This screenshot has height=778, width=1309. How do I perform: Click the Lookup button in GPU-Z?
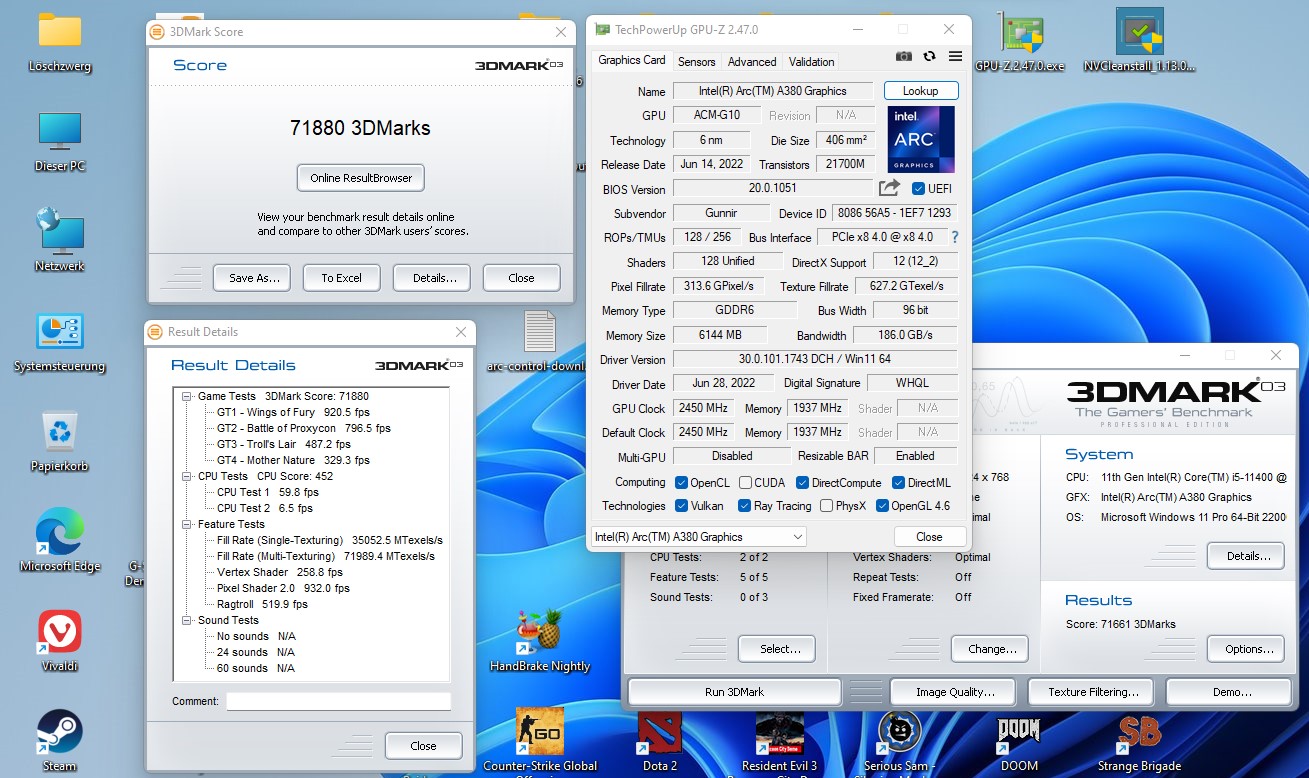921,90
